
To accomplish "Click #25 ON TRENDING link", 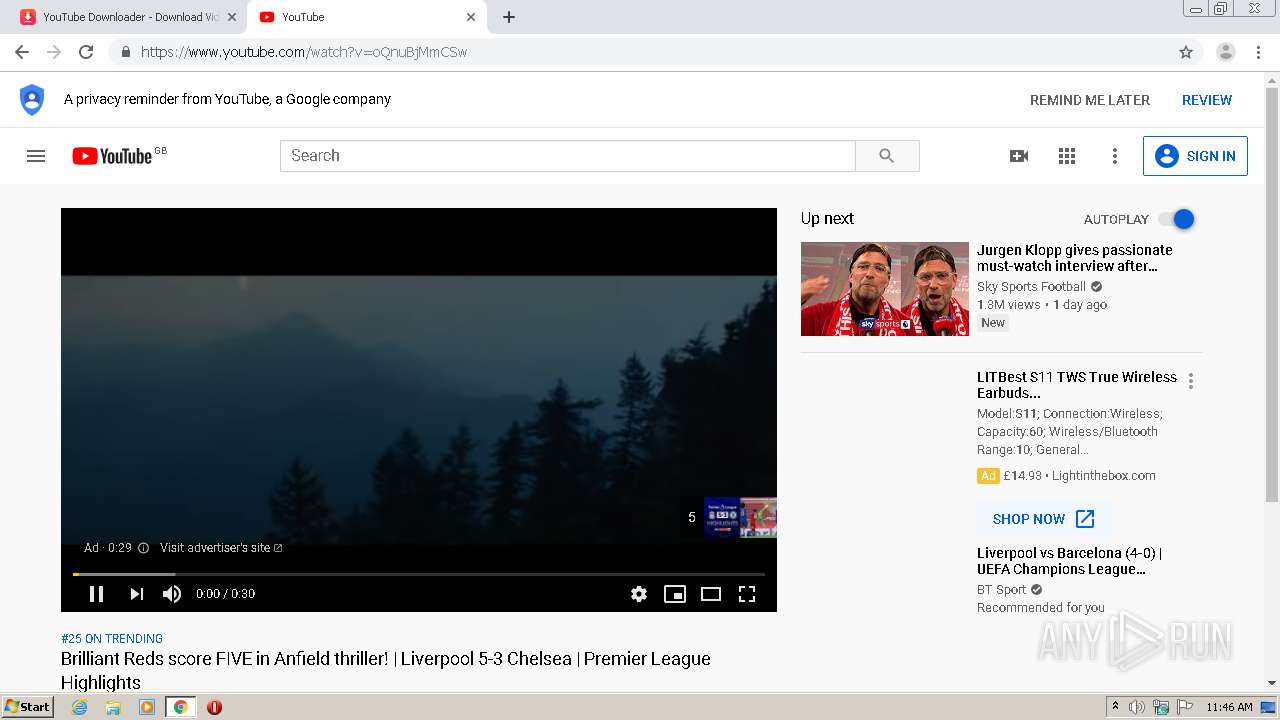I will pyautogui.click(x=112, y=638).
